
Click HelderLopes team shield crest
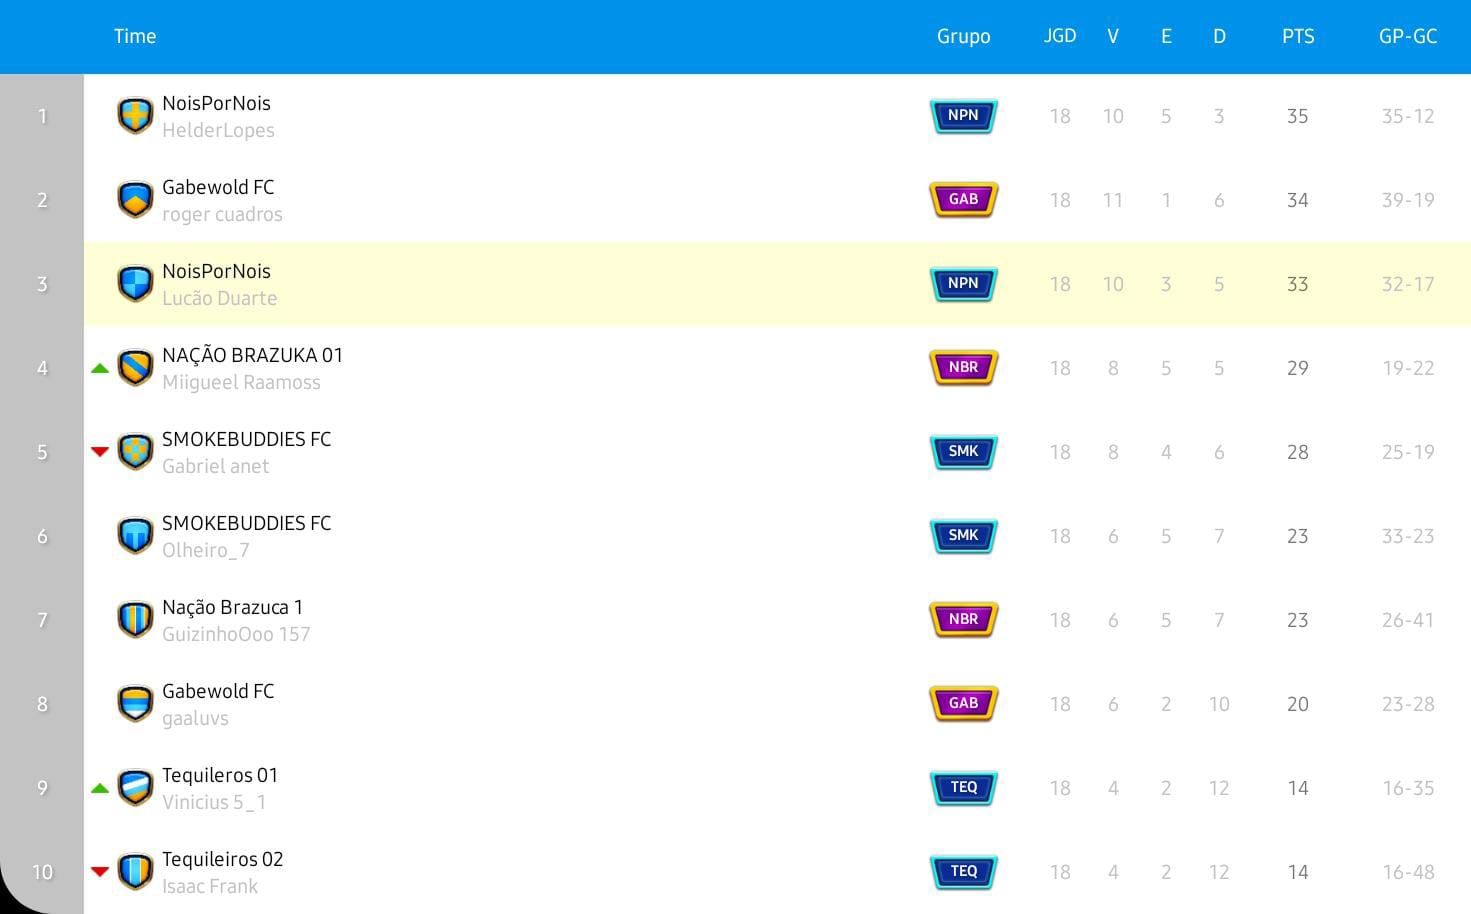[135, 116]
